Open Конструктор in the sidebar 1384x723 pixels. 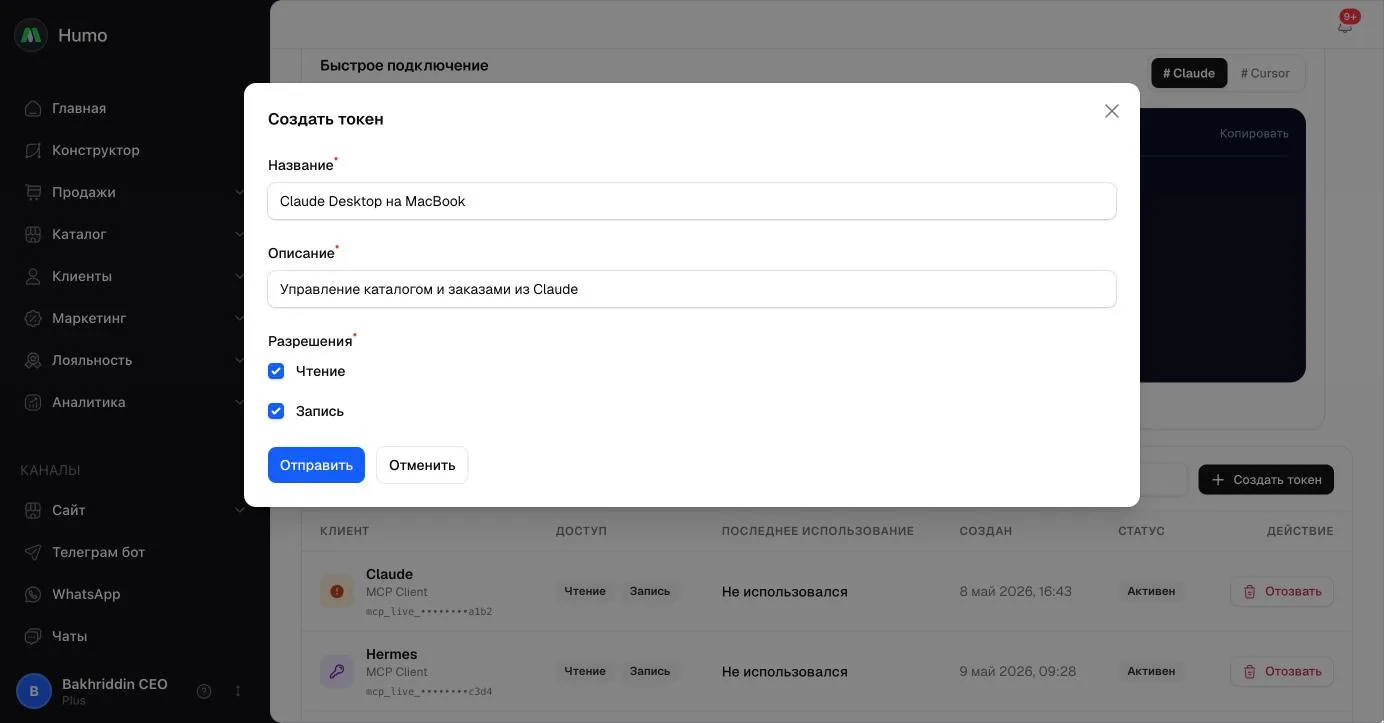click(x=96, y=150)
